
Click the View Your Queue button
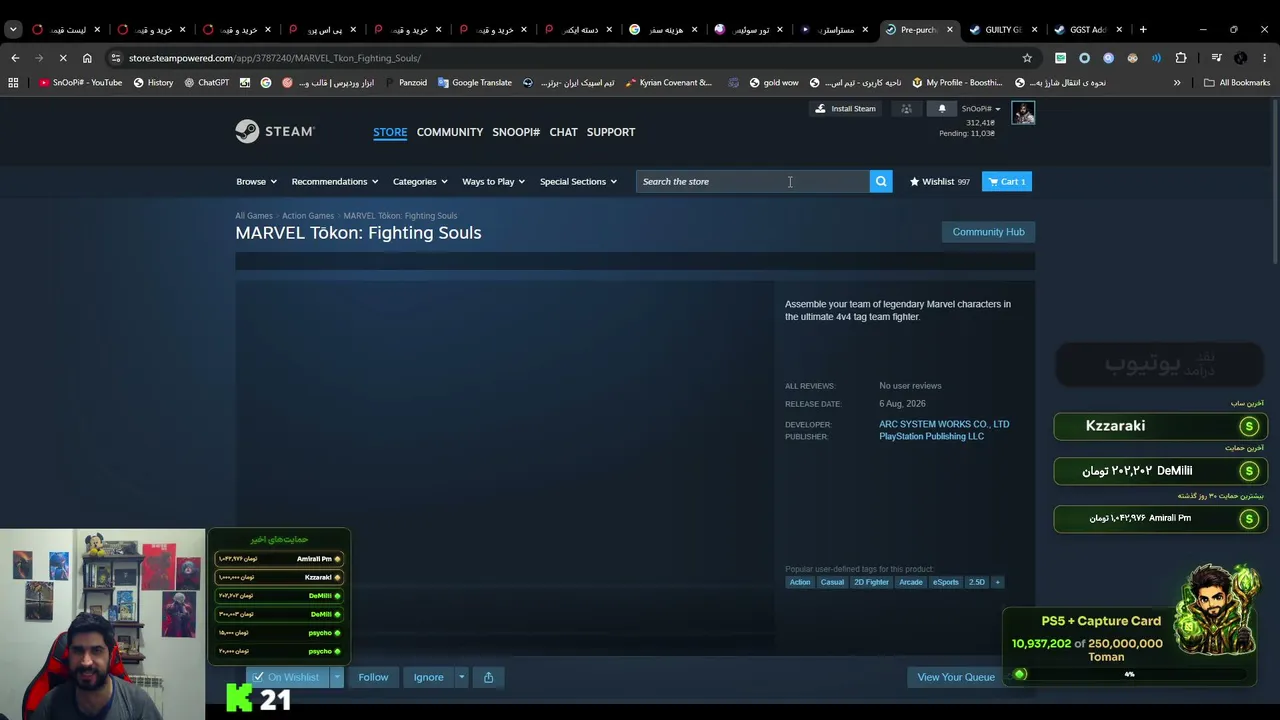click(x=956, y=677)
